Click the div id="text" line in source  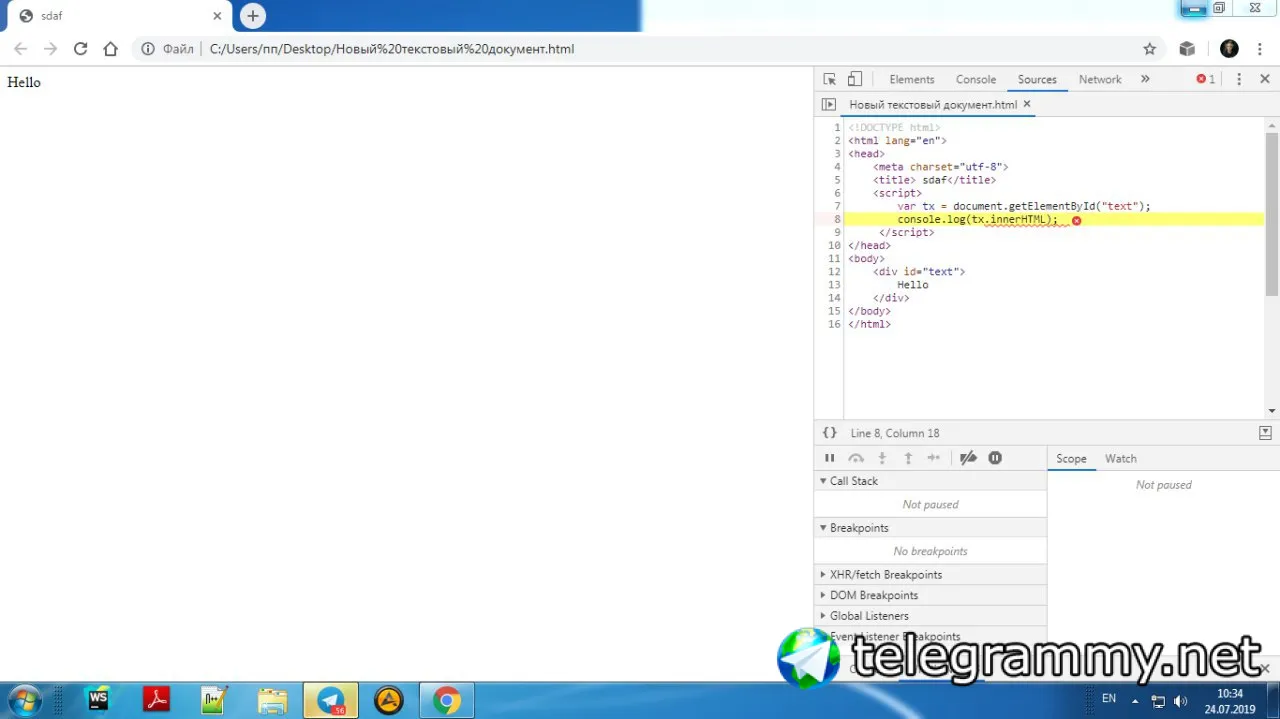coord(919,271)
